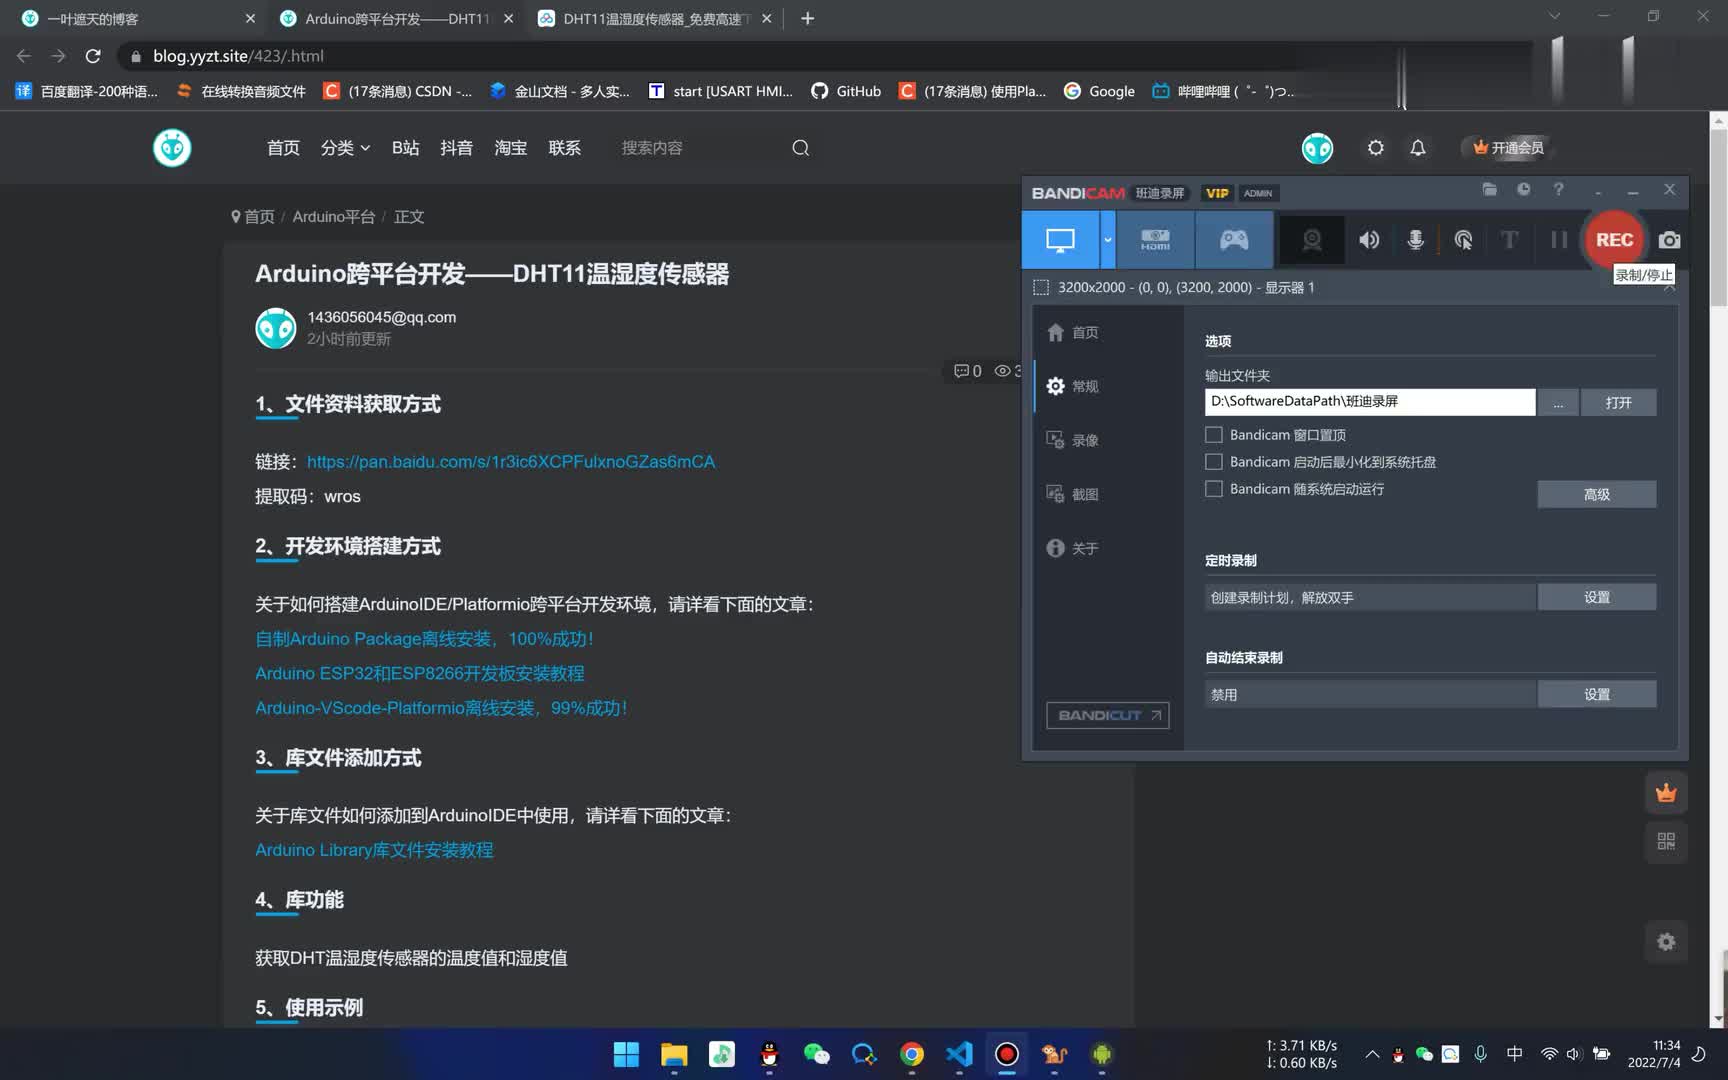The image size is (1728, 1080).
Task: Click Windows Start button
Action: tap(626, 1054)
